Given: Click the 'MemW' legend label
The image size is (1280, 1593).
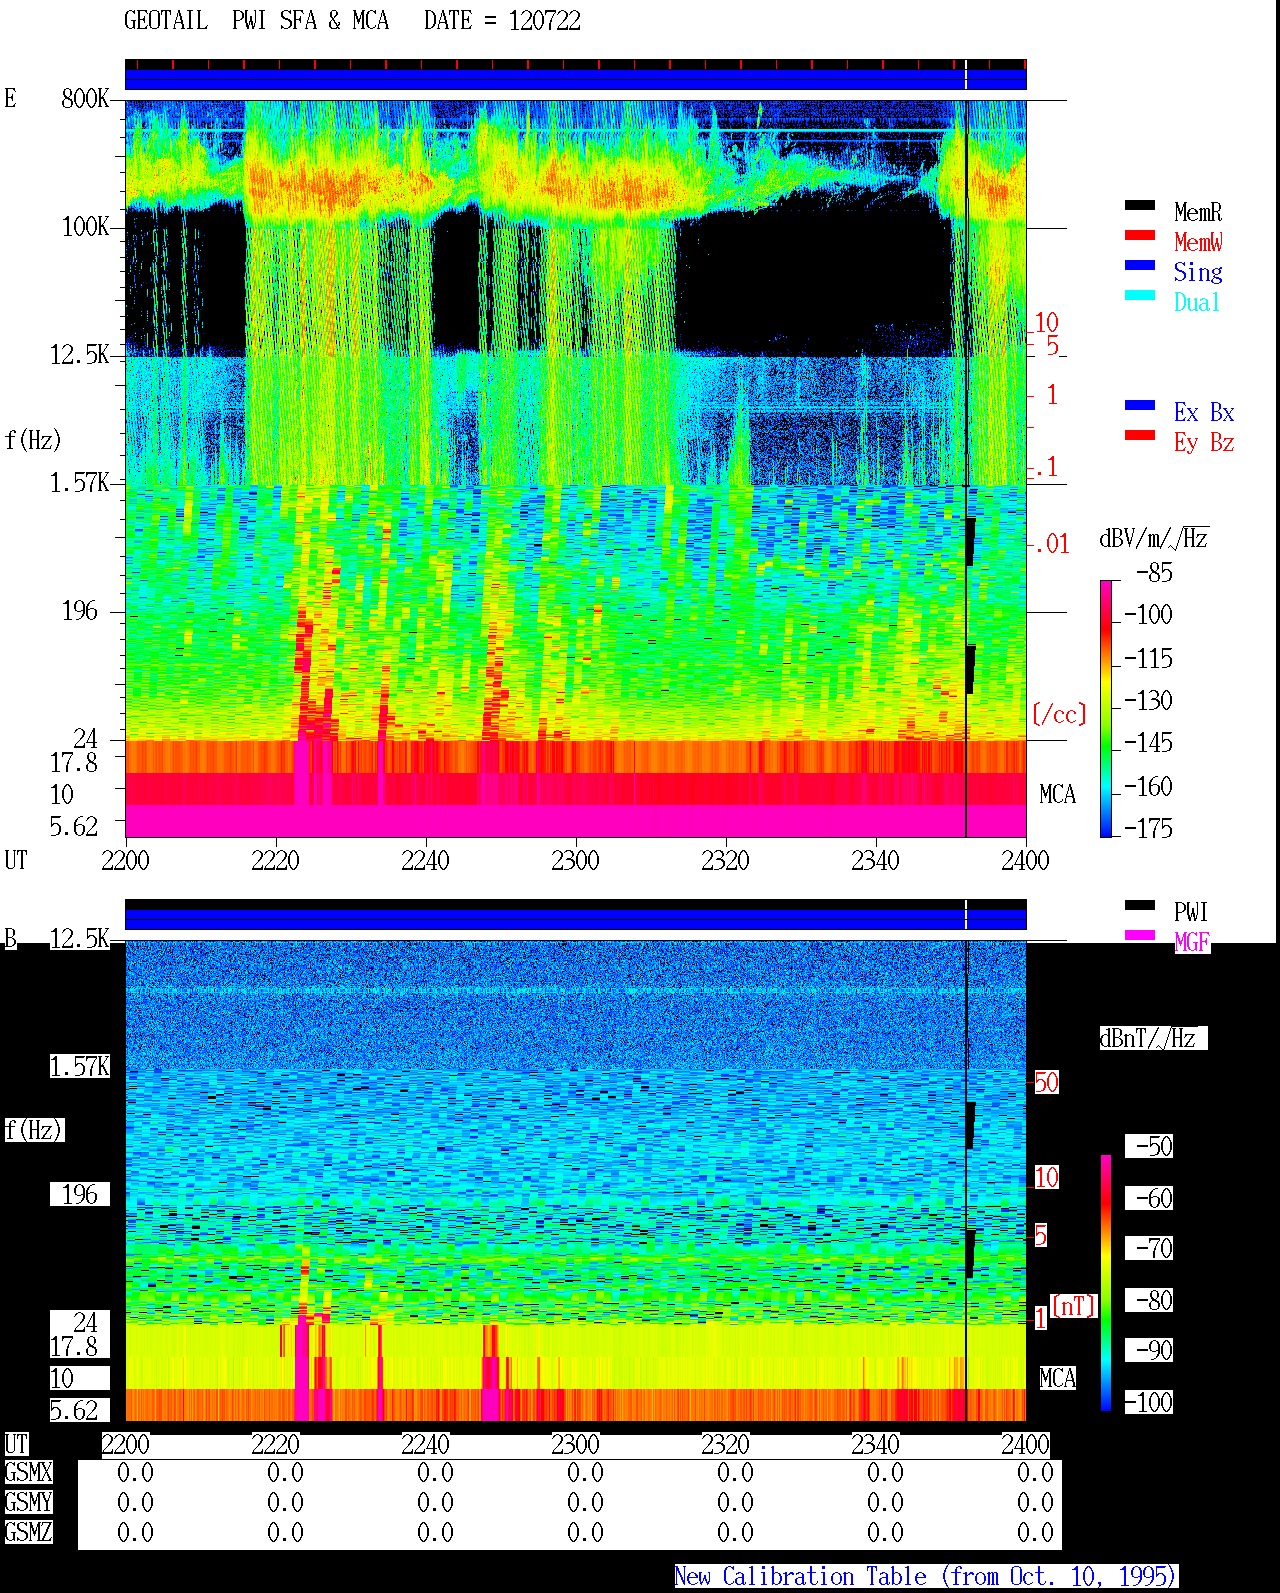Looking at the screenshot, I should click(x=1198, y=242).
